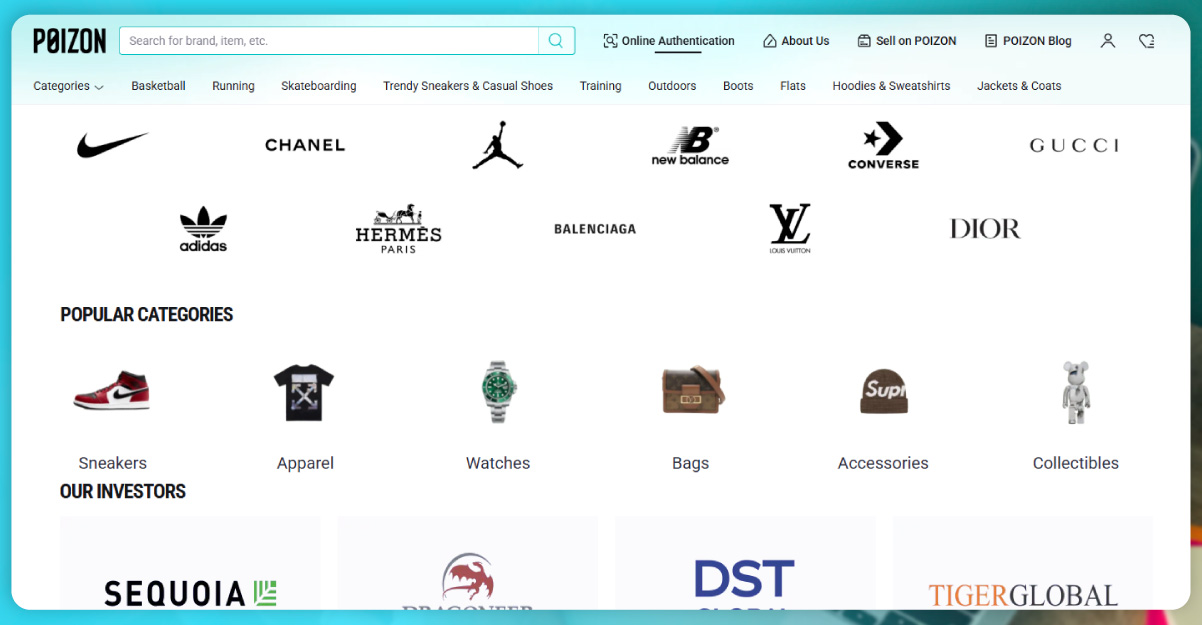This screenshot has height=625, width=1202.
Task: Click the Converse star chevron logo
Action: pyautogui.click(x=883, y=144)
